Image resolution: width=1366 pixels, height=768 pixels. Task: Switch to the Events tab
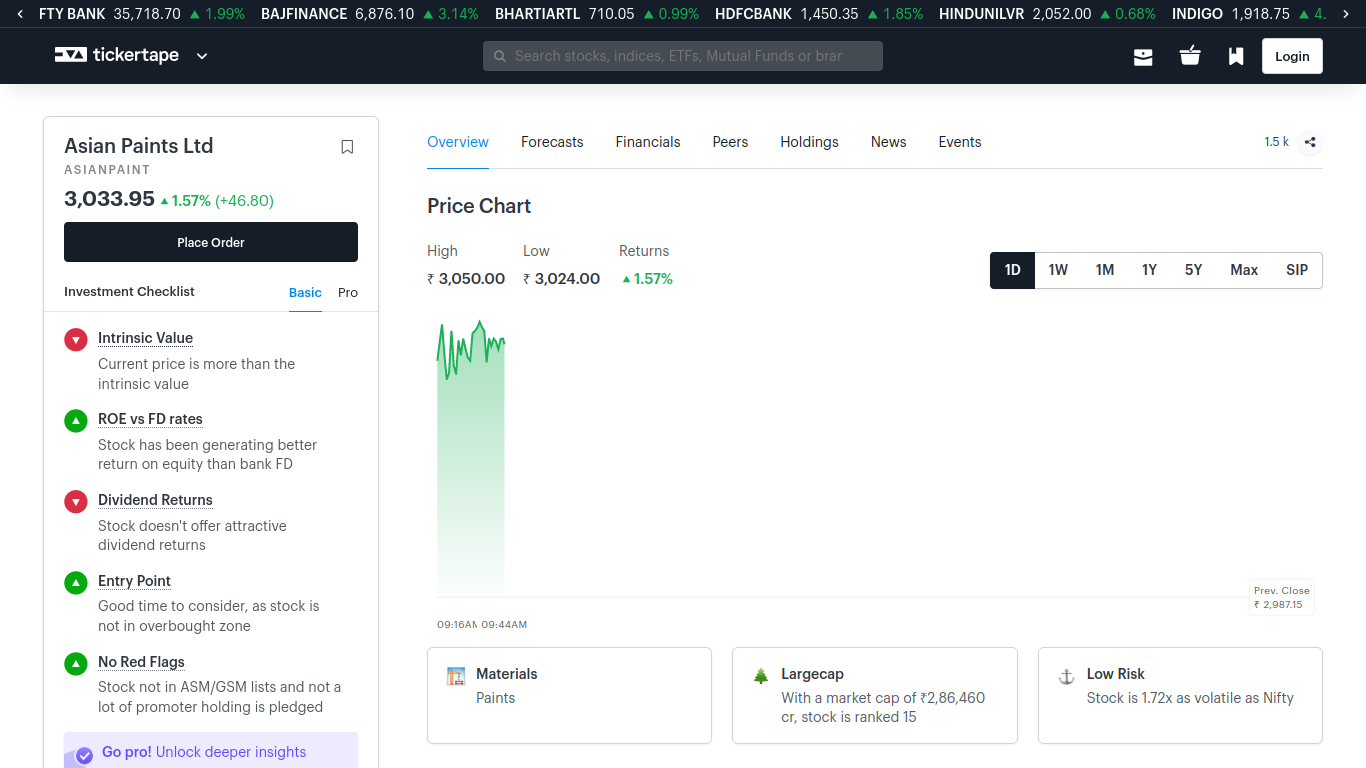point(960,142)
